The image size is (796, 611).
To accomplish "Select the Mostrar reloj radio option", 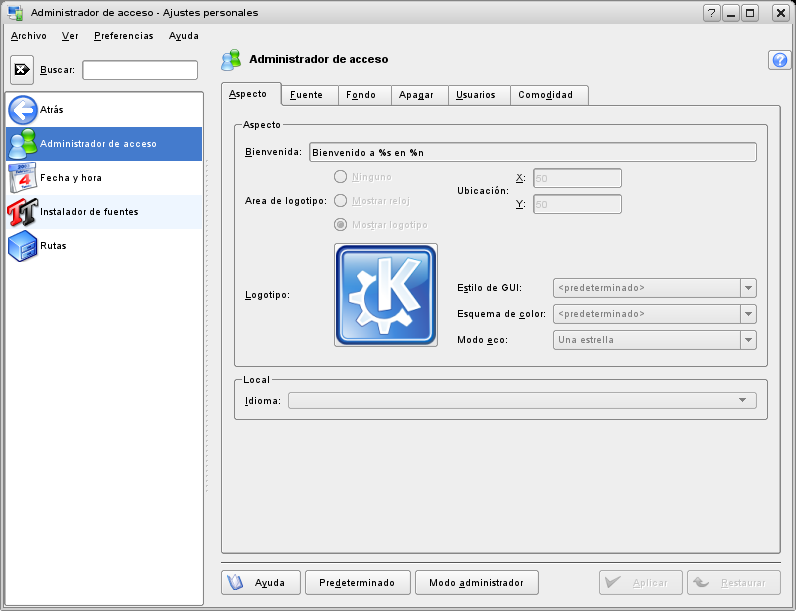I will point(341,200).
